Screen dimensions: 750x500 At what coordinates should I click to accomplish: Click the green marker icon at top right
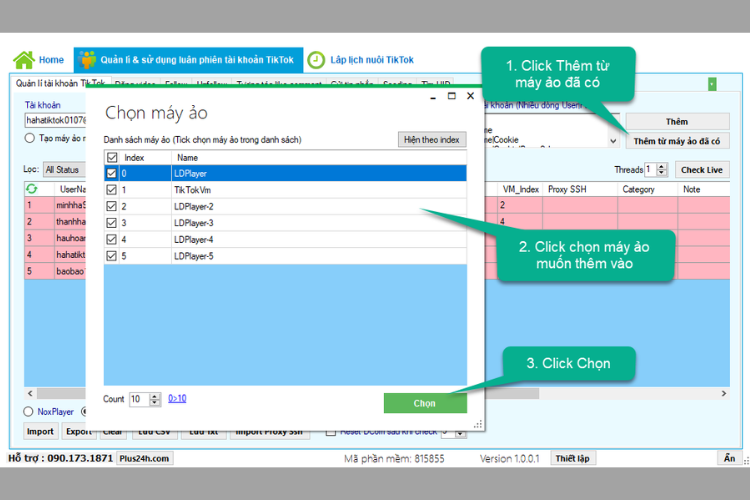click(712, 84)
